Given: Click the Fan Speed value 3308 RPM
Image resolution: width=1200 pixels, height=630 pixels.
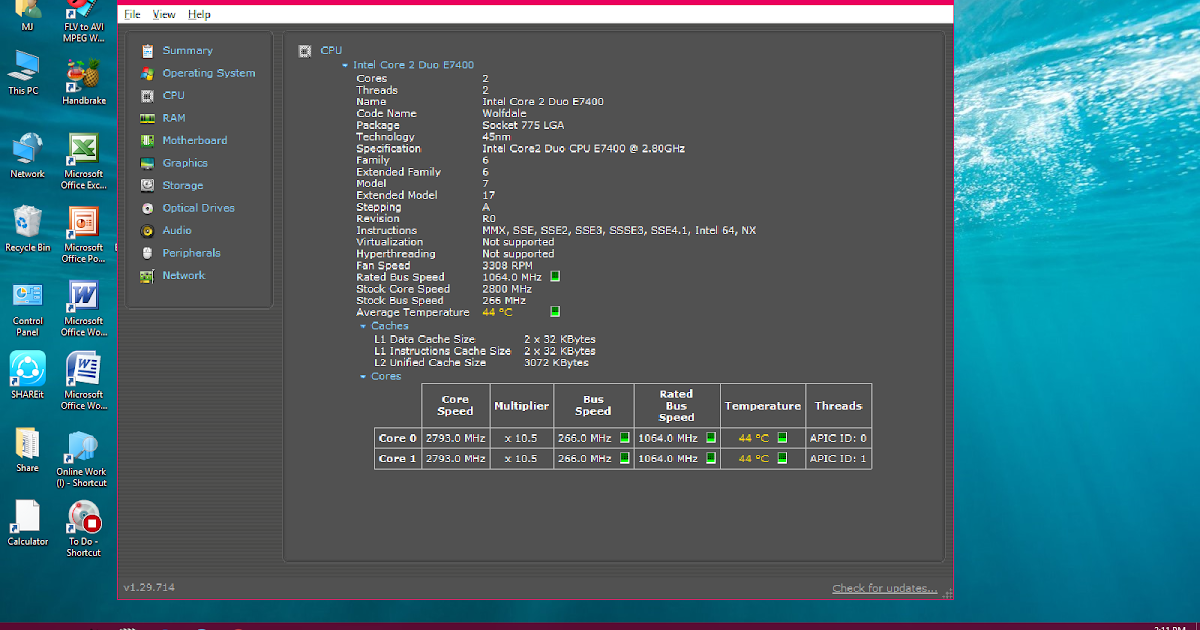Looking at the screenshot, I should 509,265.
